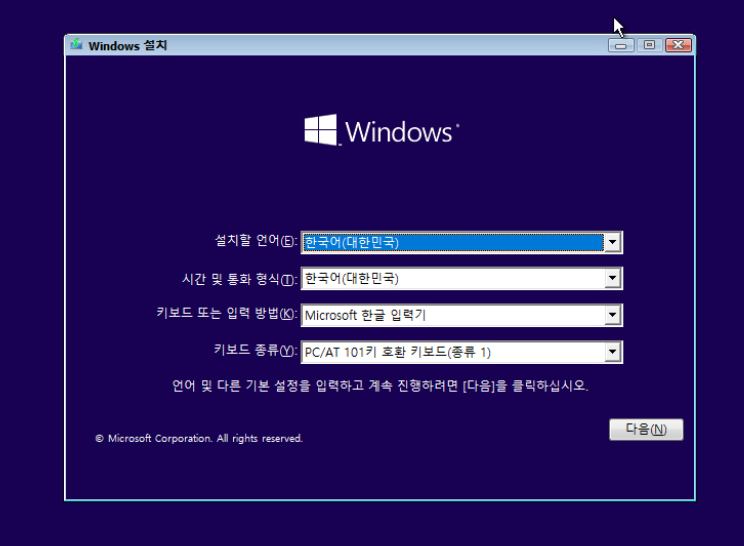The height and width of the screenshot is (546, 744).
Task: Click the 설치할 언어(E) label
Action: tap(256, 241)
